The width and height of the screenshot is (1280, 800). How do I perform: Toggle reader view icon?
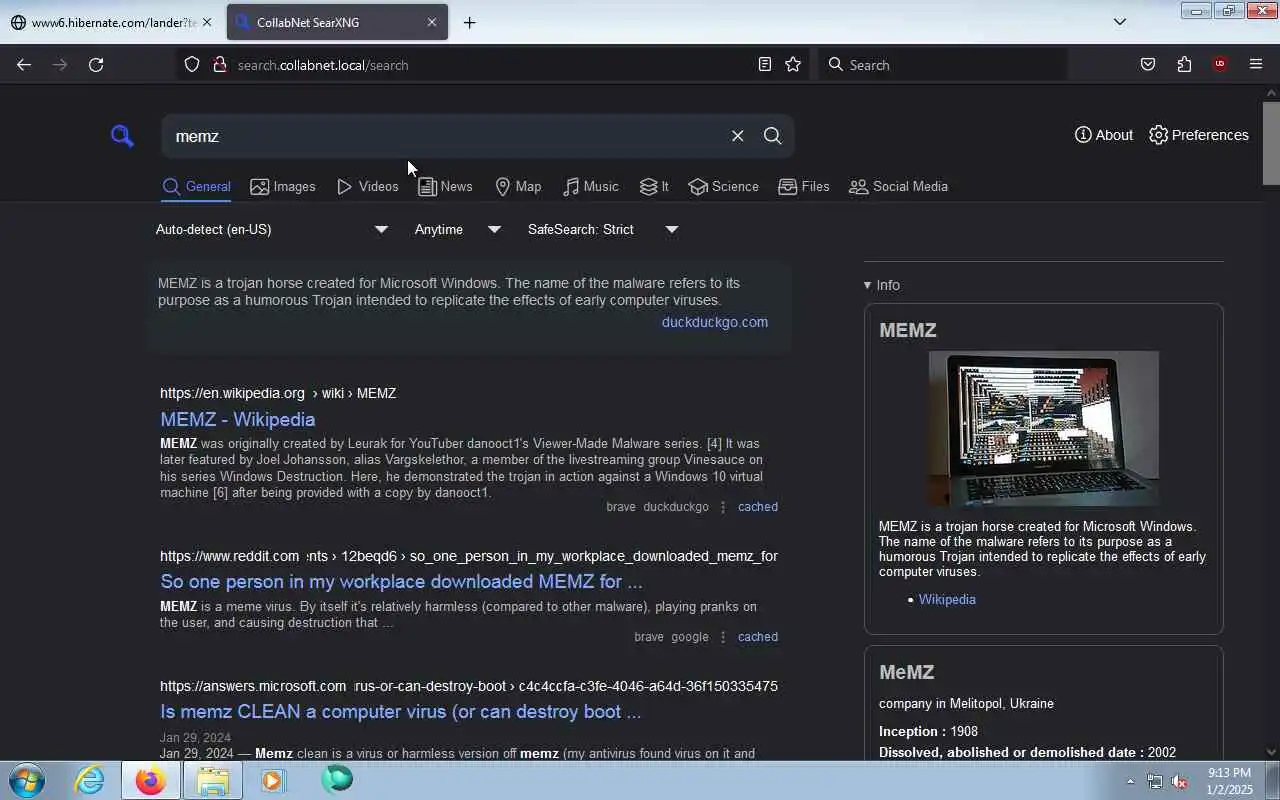pyautogui.click(x=765, y=65)
